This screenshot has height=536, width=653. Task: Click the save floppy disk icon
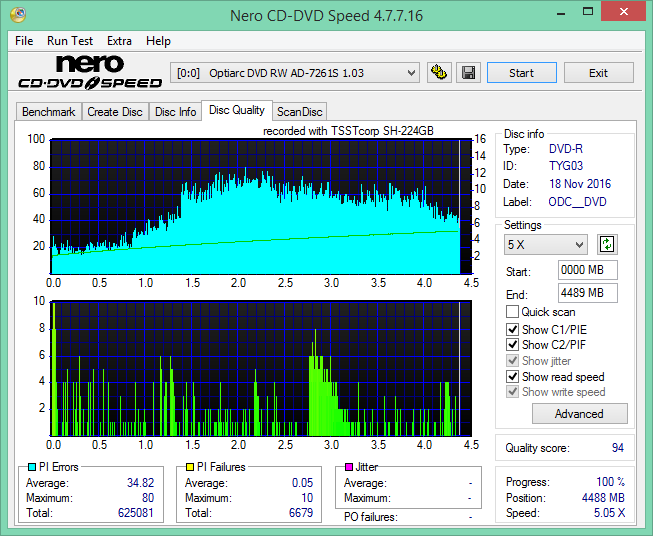tap(469, 73)
